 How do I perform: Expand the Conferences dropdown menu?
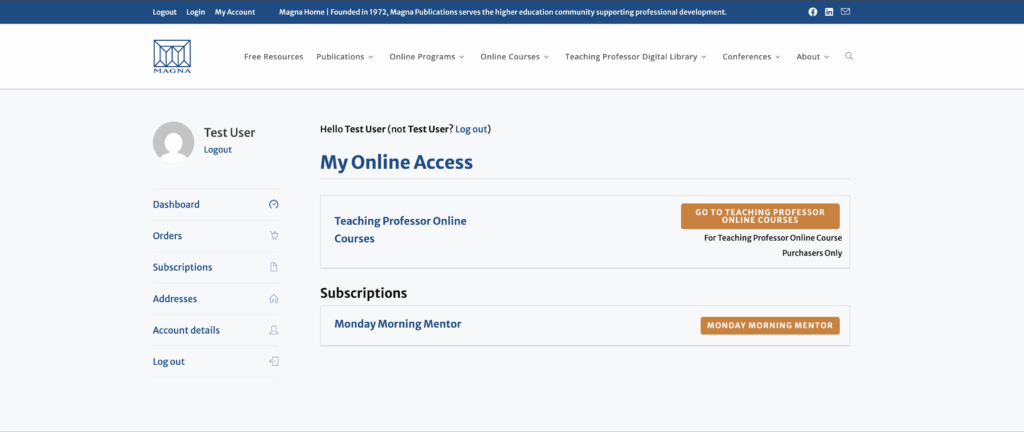point(751,57)
